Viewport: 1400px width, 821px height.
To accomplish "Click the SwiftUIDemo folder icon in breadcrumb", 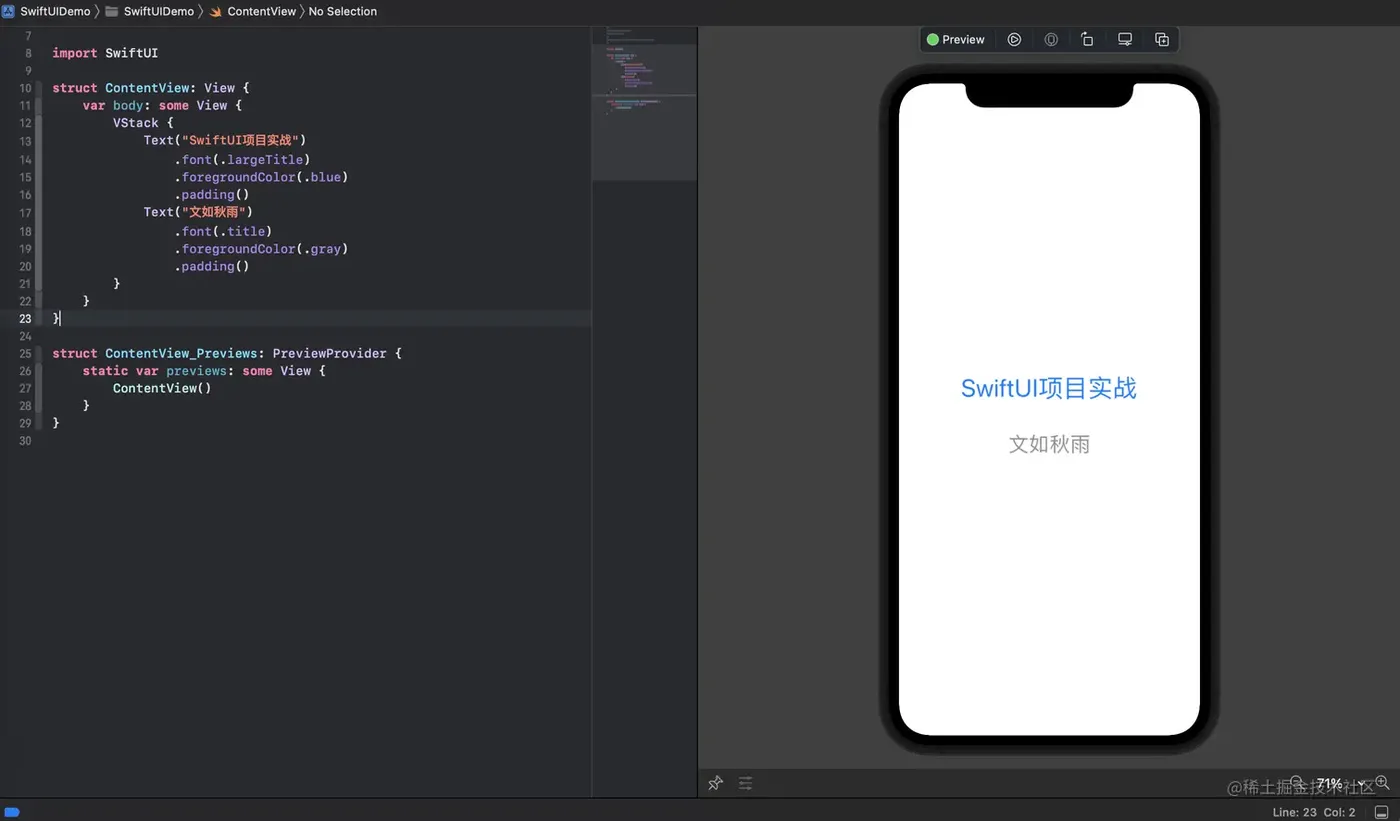I will 112,11.
